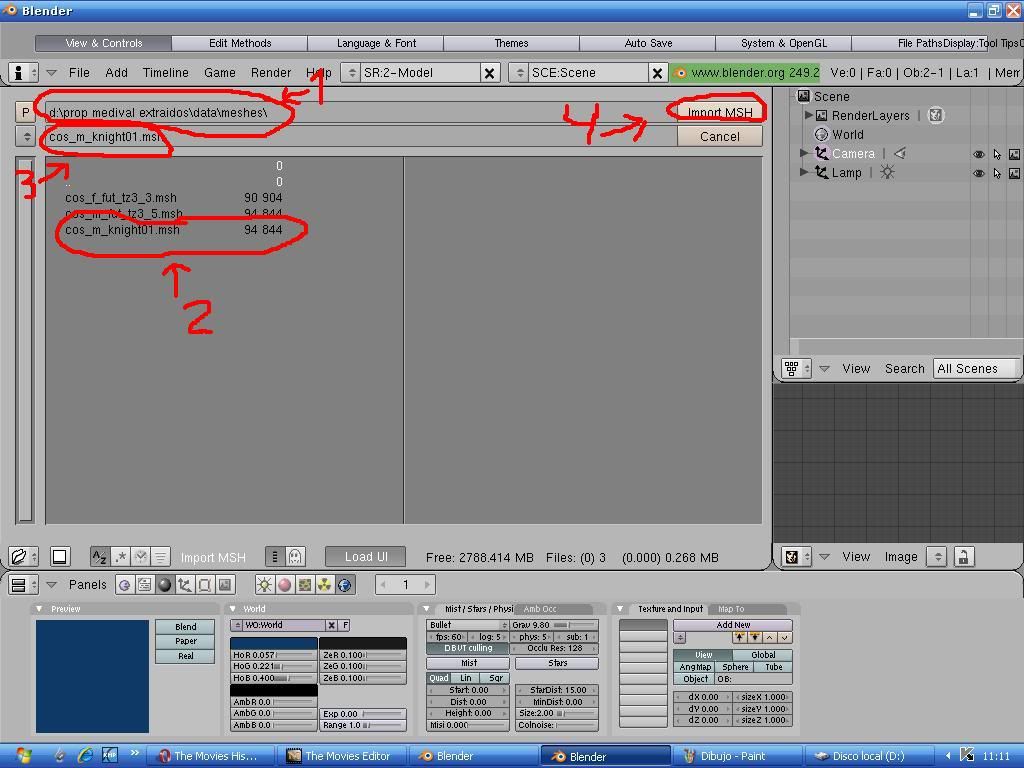The width and height of the screenshot is (1024, 768).
Task: Click the full-screen window toggle icon
Action: (59, 557)
